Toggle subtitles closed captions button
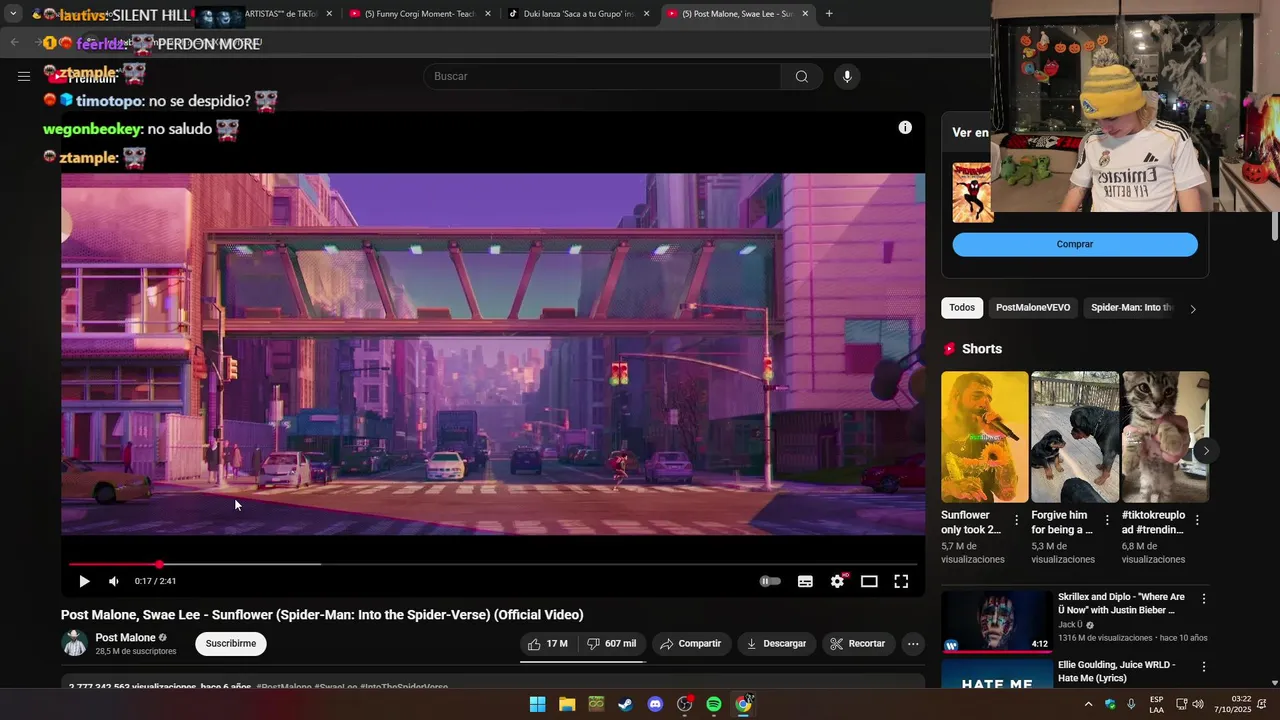The height and width of the screenshot is (720, 1280). pos(805,581)
